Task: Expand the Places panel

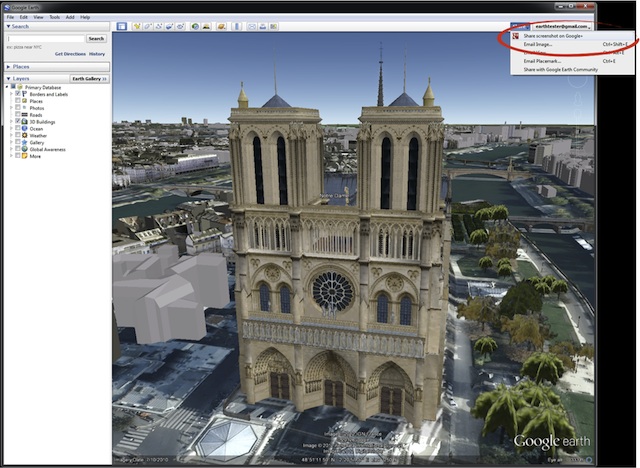Action: point(8,67)
